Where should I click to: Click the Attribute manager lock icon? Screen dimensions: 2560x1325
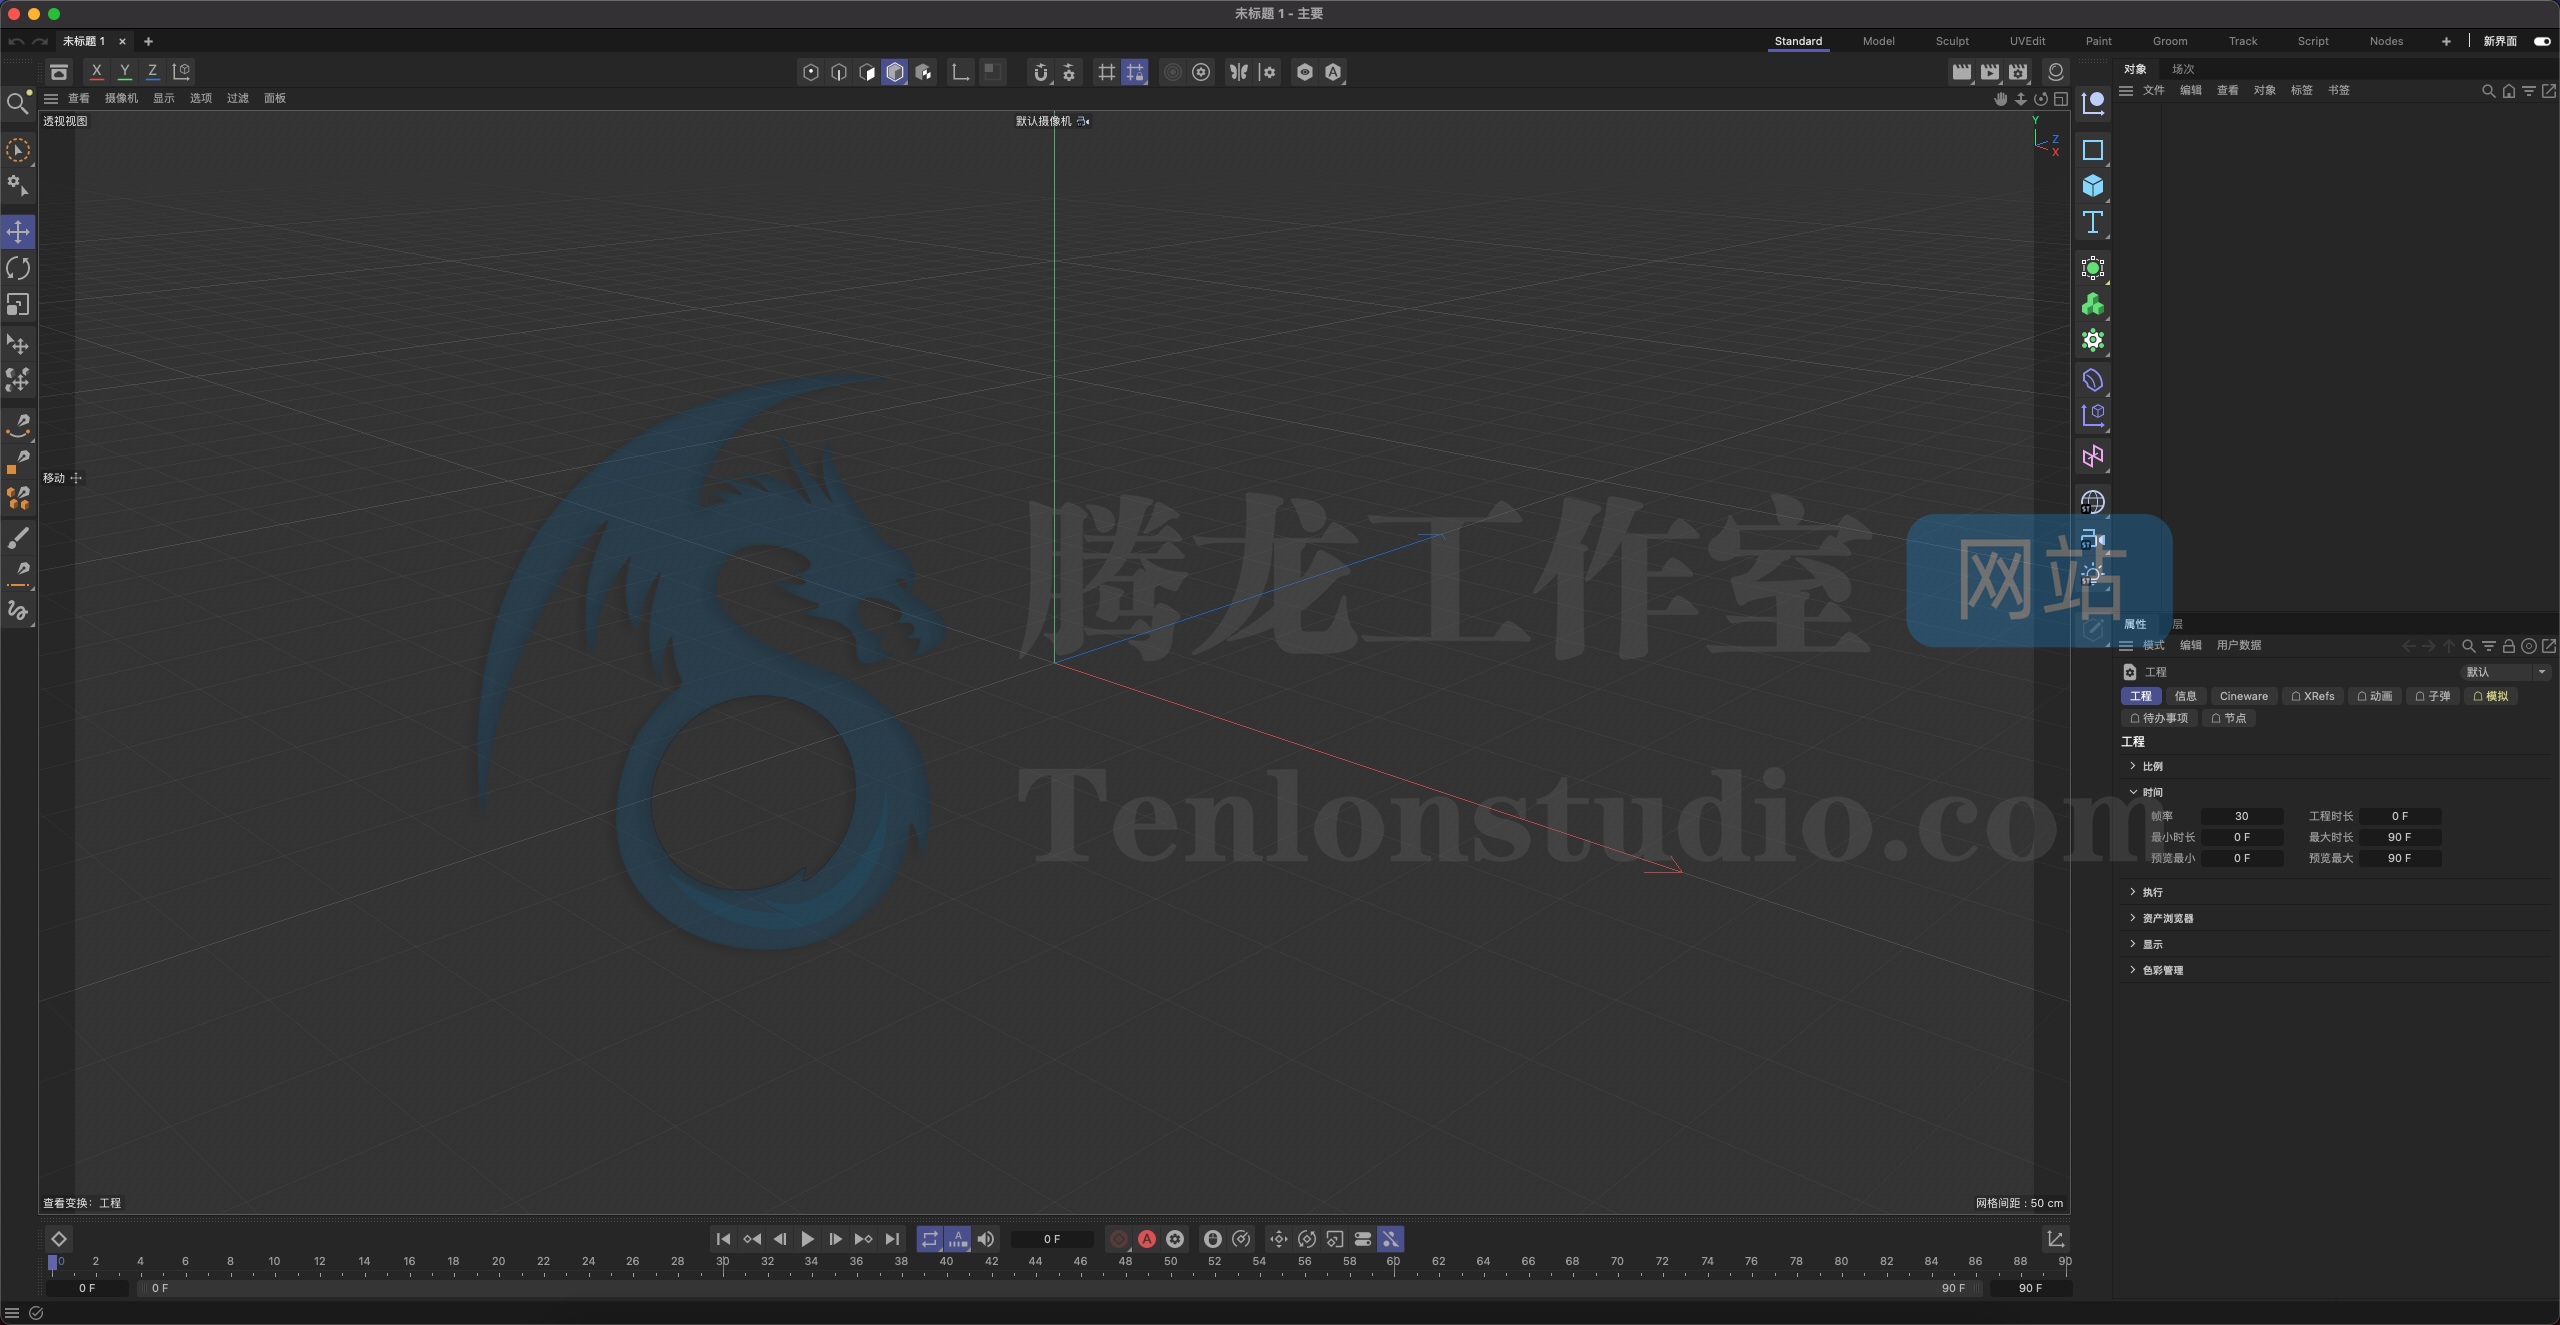2508,646
